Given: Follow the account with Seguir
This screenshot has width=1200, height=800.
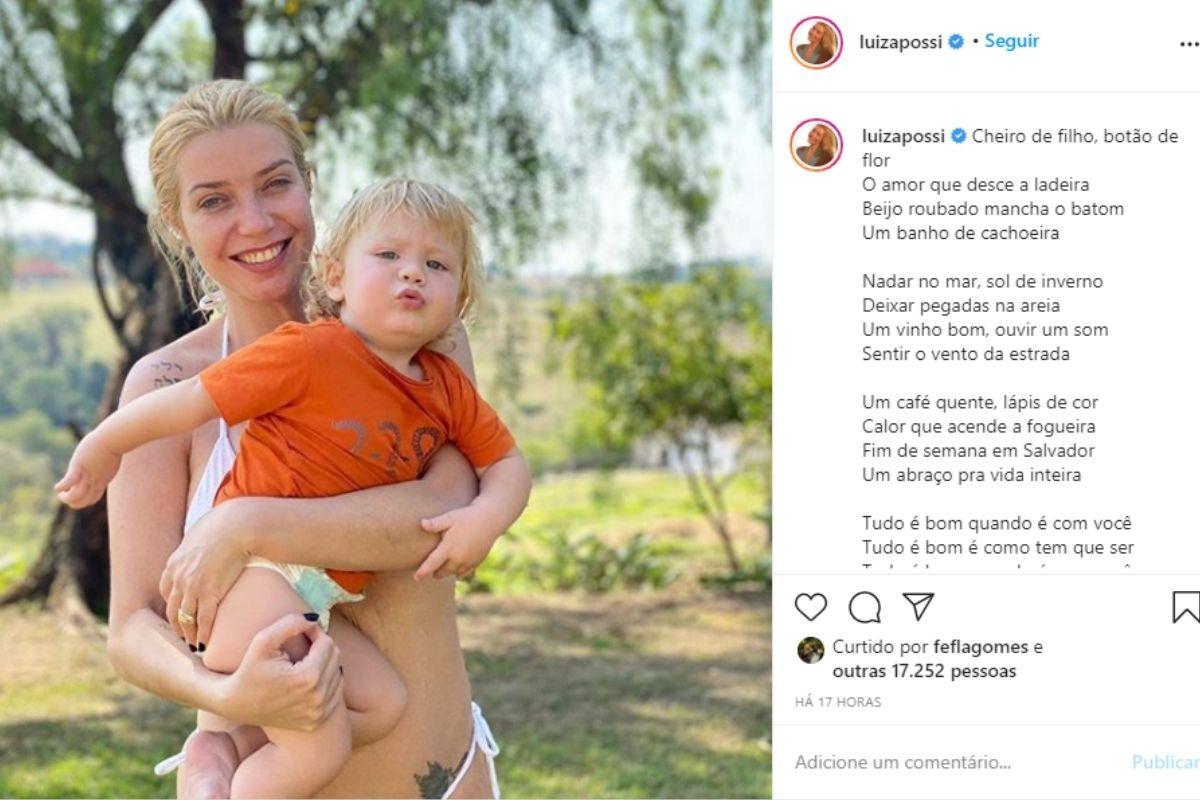Looking at the screenshot, I should (x=1012, y=41).
